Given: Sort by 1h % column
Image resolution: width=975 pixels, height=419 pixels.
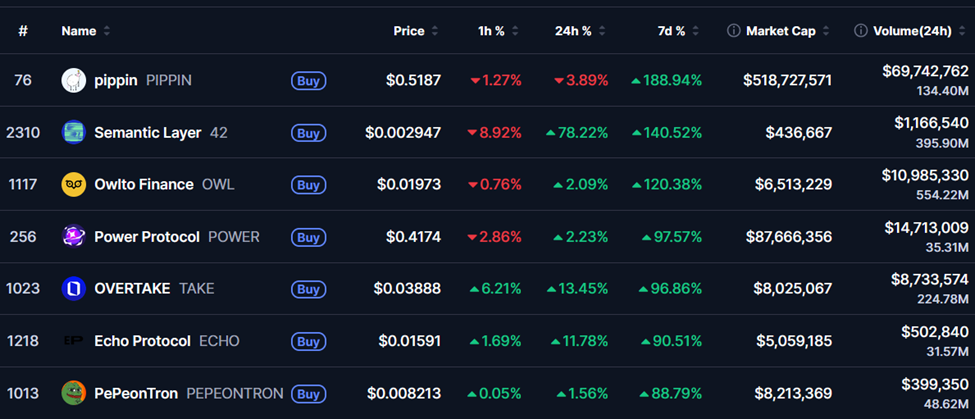Looking at the screenshot, I should (x=514, y=31).
